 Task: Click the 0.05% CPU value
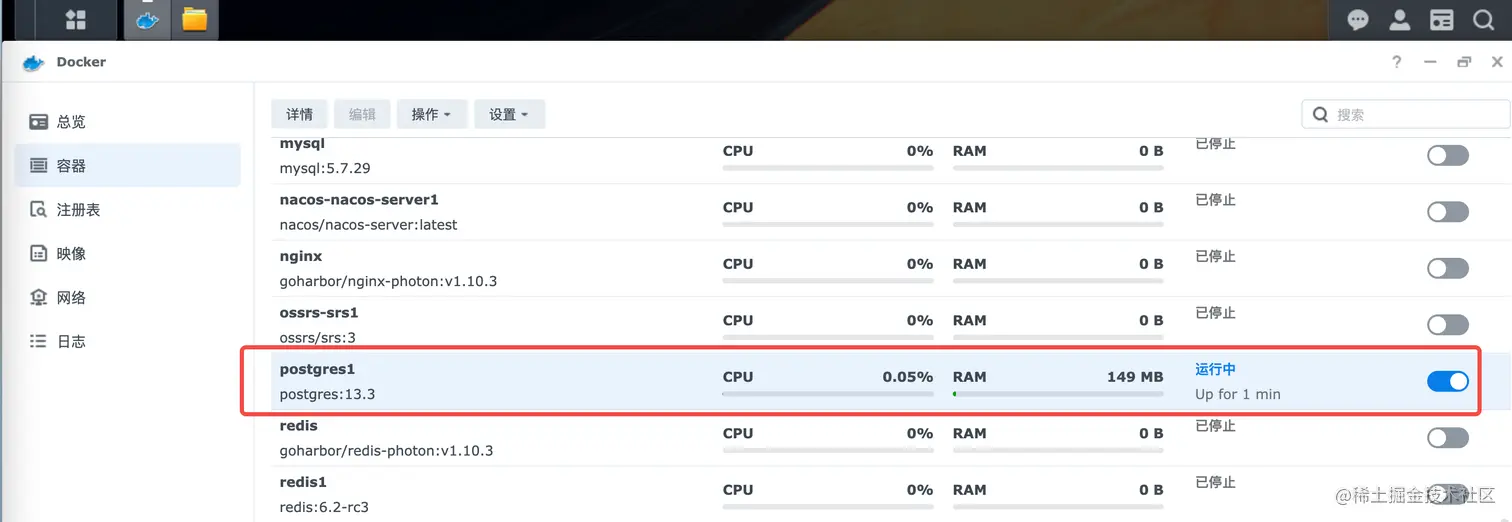click(x=908, y=377)
